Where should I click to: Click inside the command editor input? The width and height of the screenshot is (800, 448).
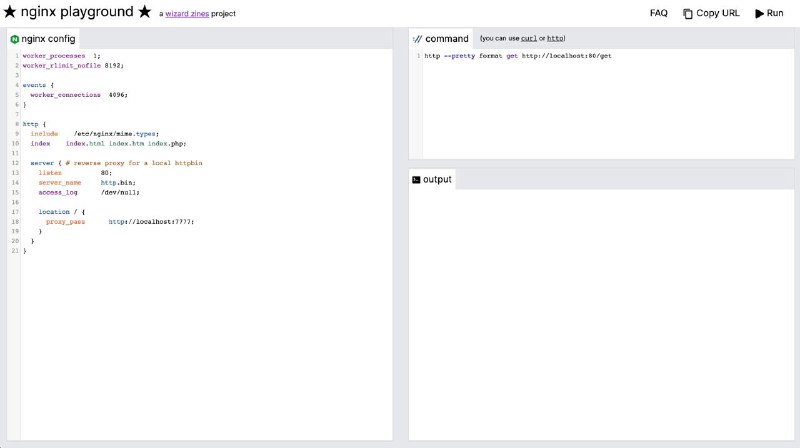coord(608,105)
